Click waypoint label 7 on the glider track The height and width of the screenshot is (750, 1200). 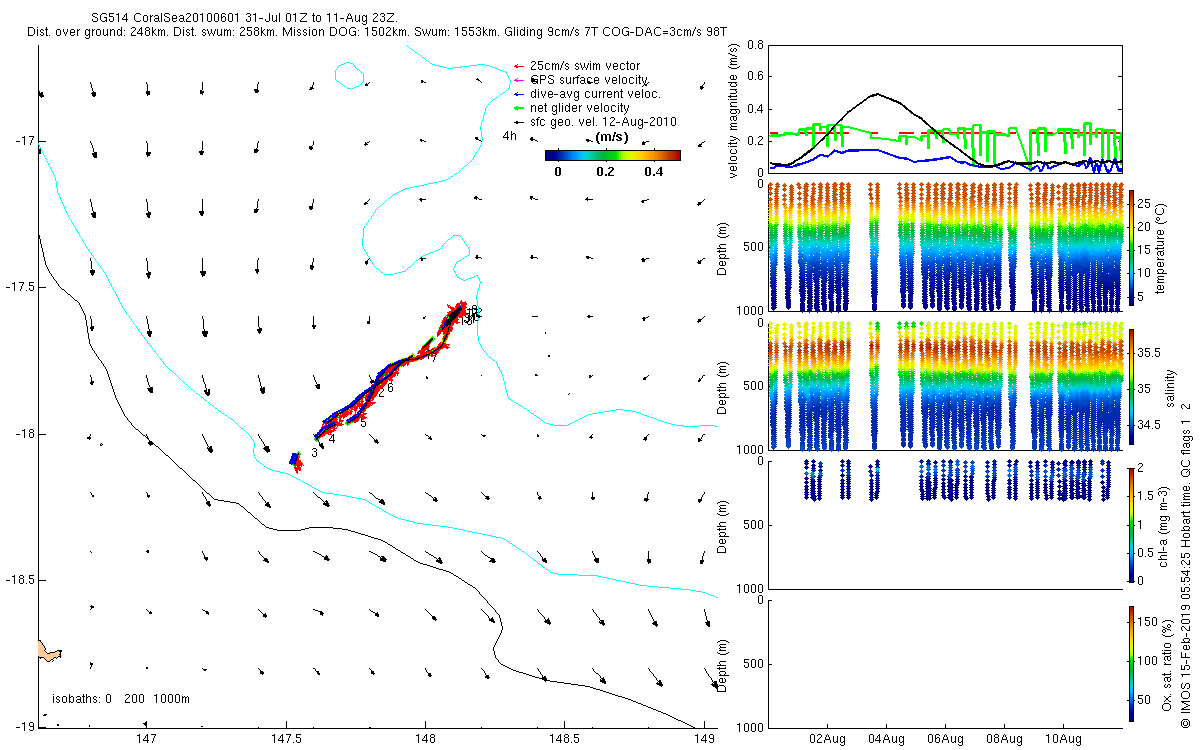tap(433, 357)
